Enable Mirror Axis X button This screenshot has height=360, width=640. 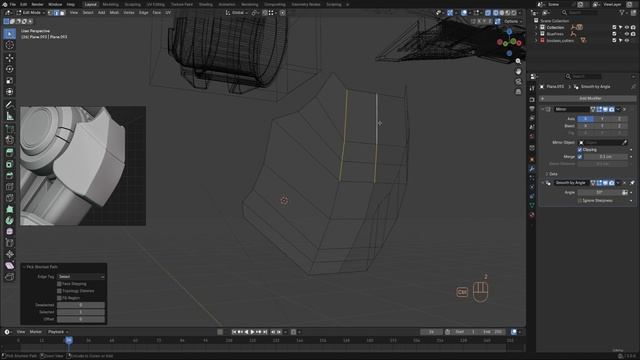pos(585,119)
